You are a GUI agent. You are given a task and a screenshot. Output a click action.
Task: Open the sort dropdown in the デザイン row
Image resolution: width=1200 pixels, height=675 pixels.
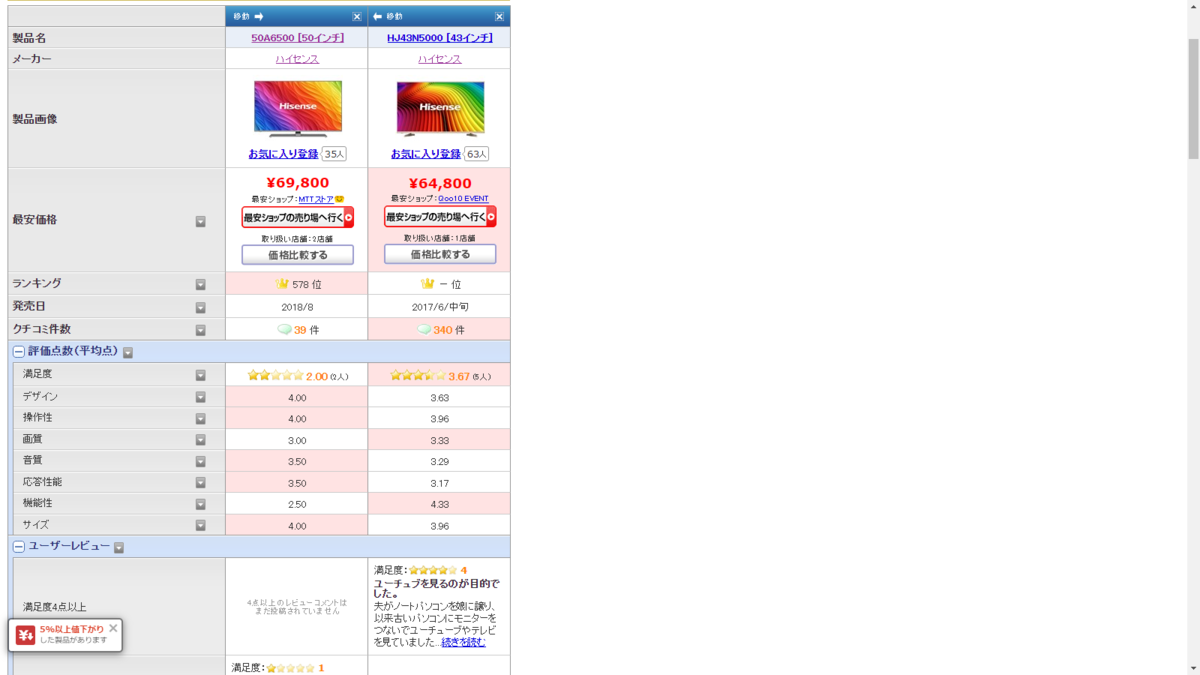(x=200, y=397)
